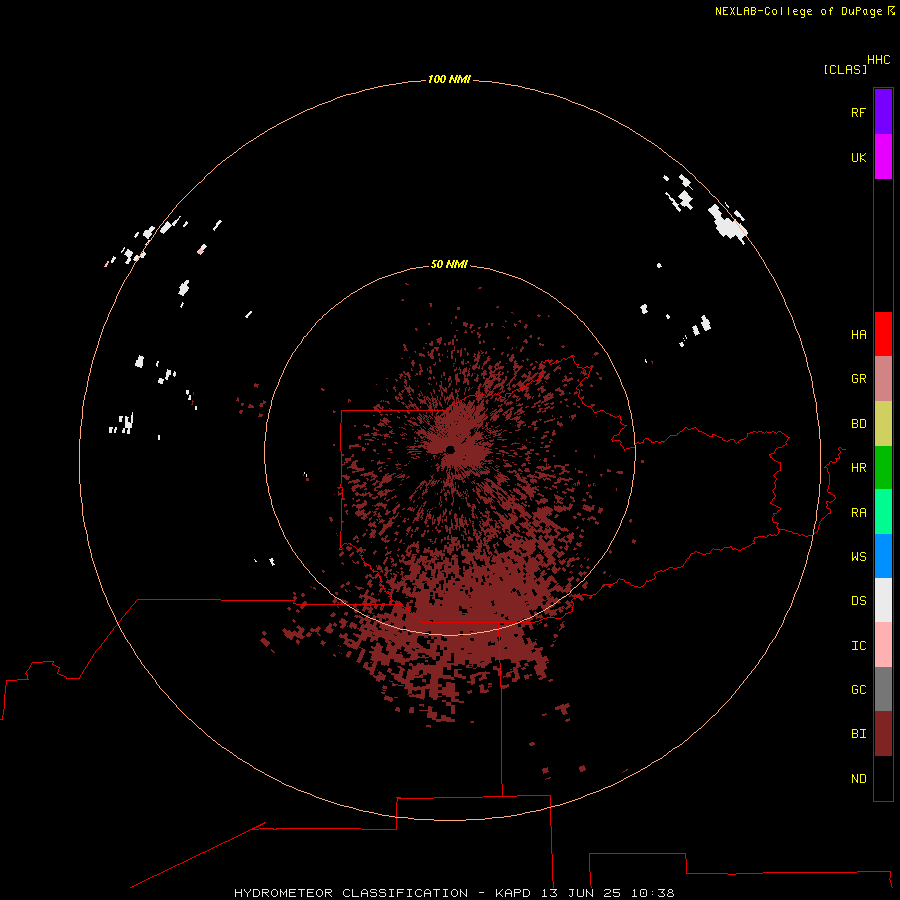This screenshot has height=900, width=900.
Task: Click the WS legend label
Action: pyautogui.click(x=858, y=556)
